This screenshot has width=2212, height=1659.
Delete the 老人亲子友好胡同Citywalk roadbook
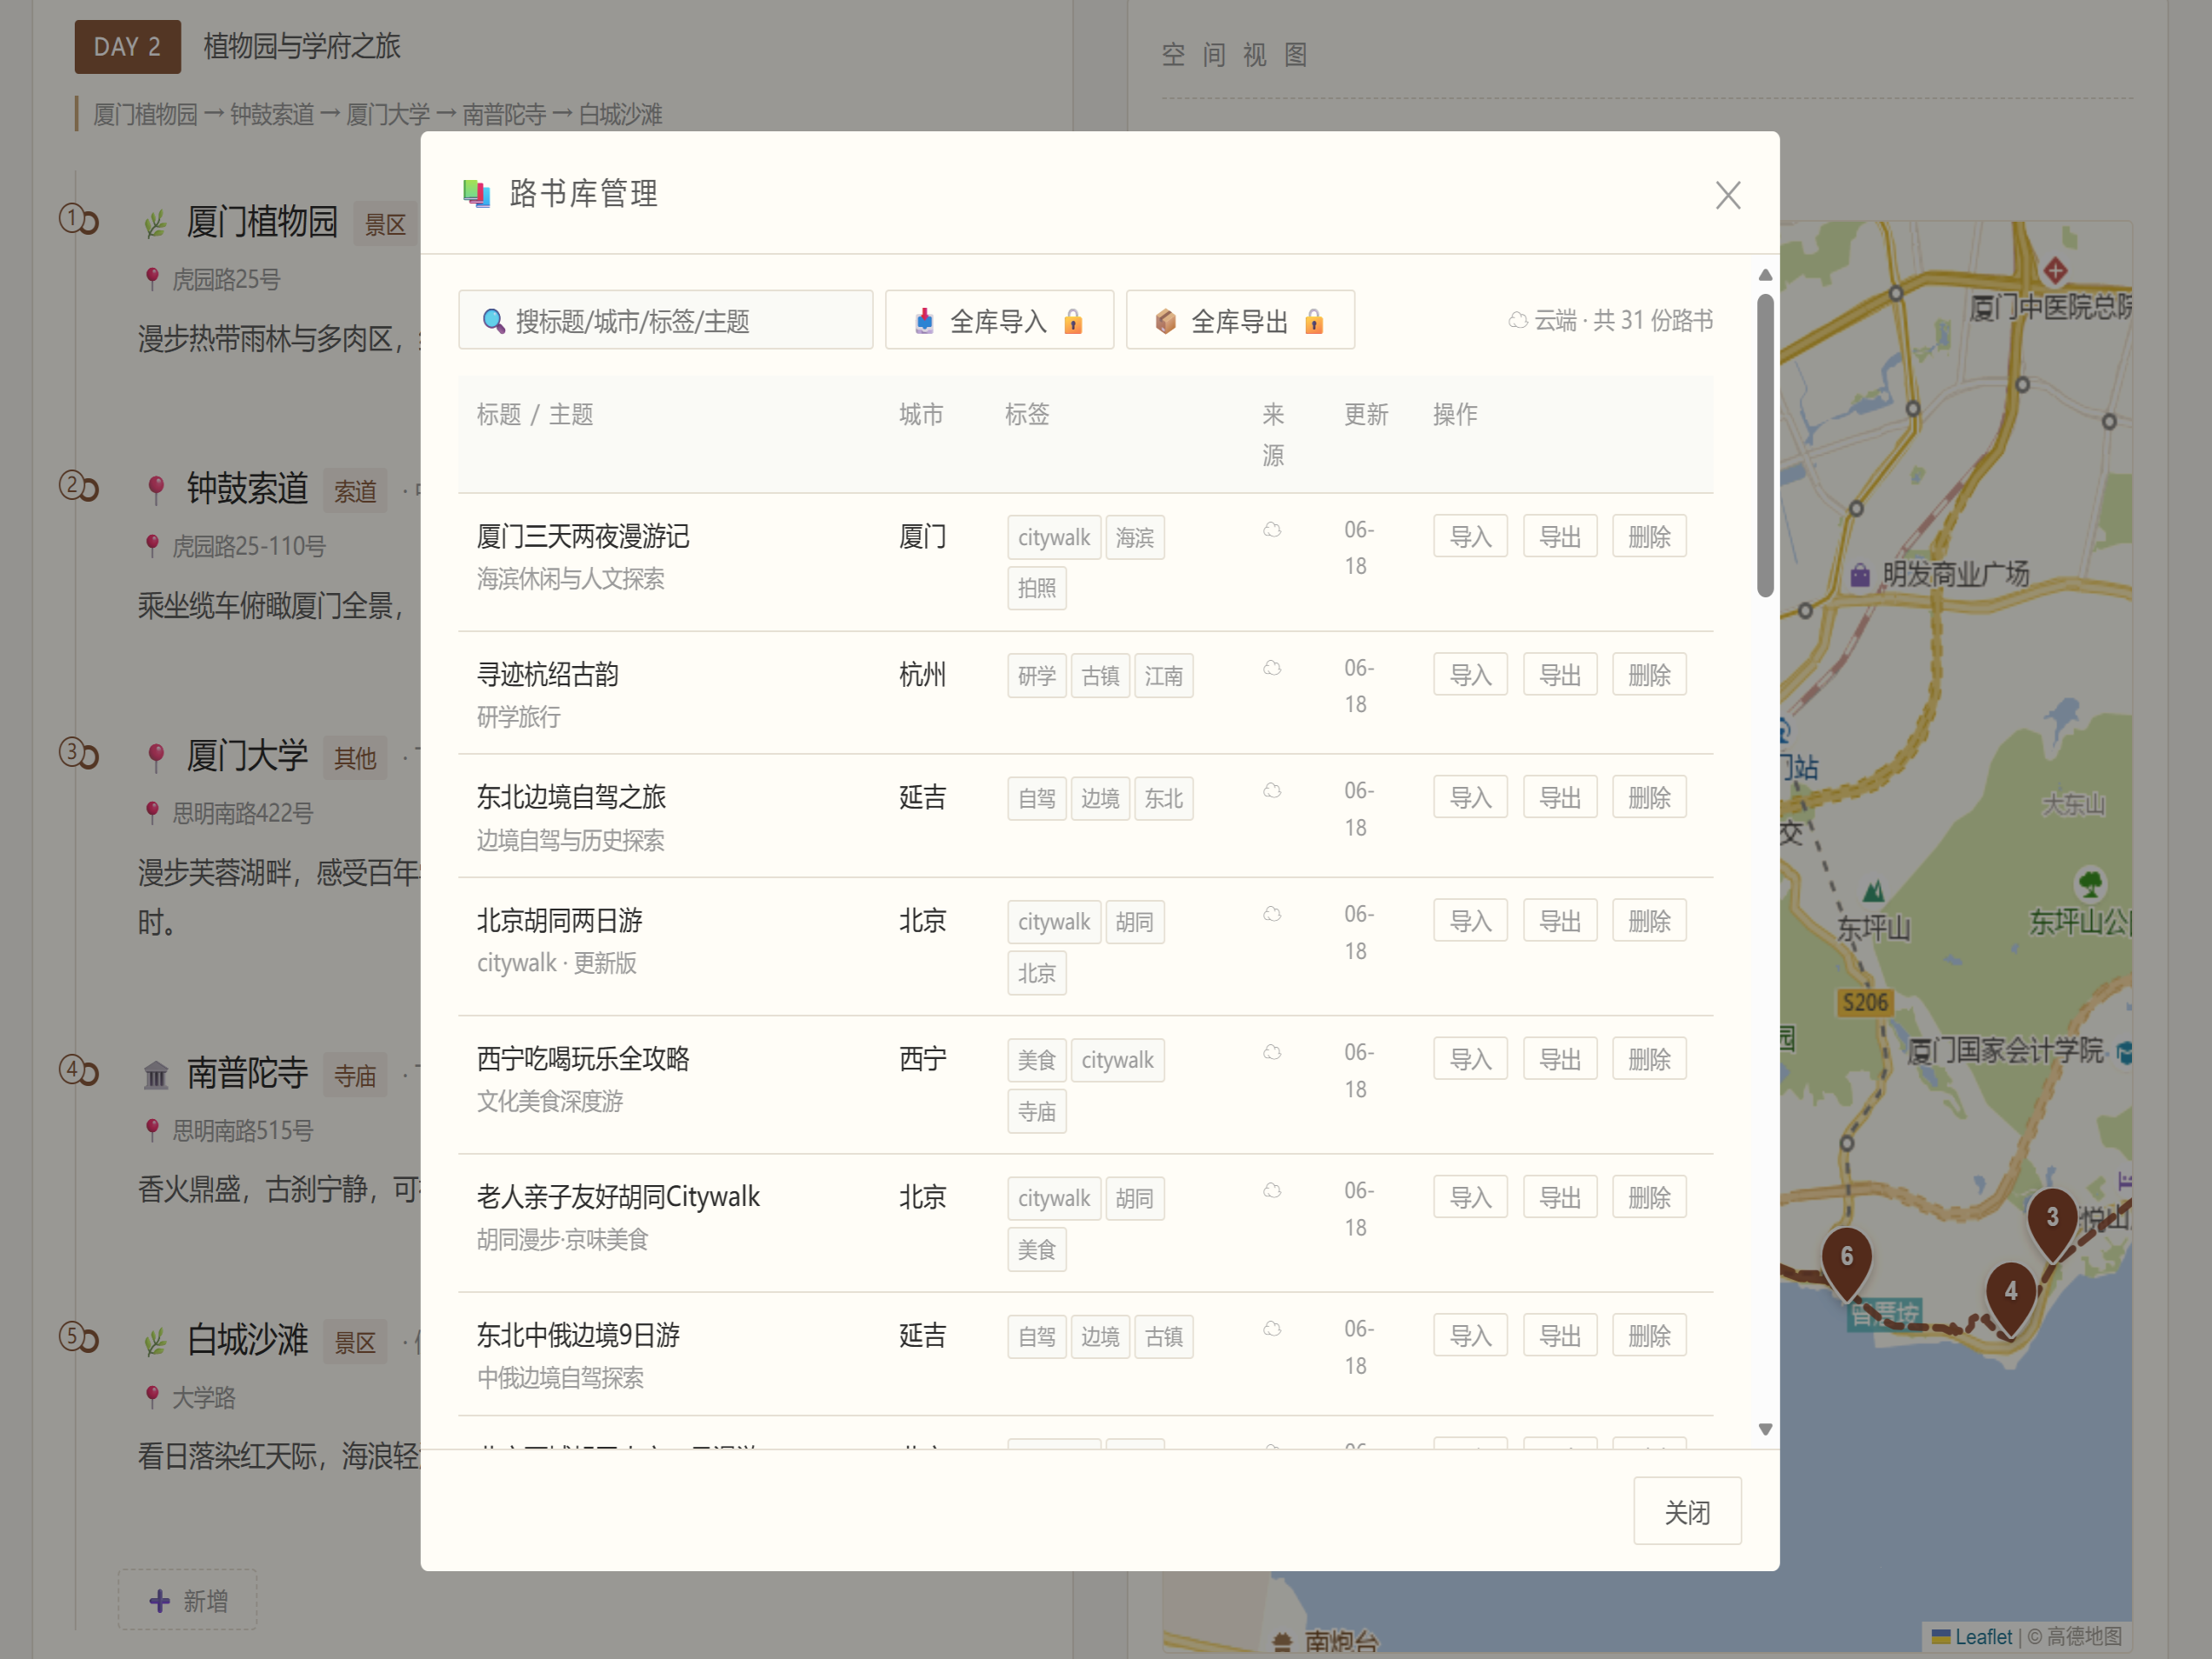1649,1197
